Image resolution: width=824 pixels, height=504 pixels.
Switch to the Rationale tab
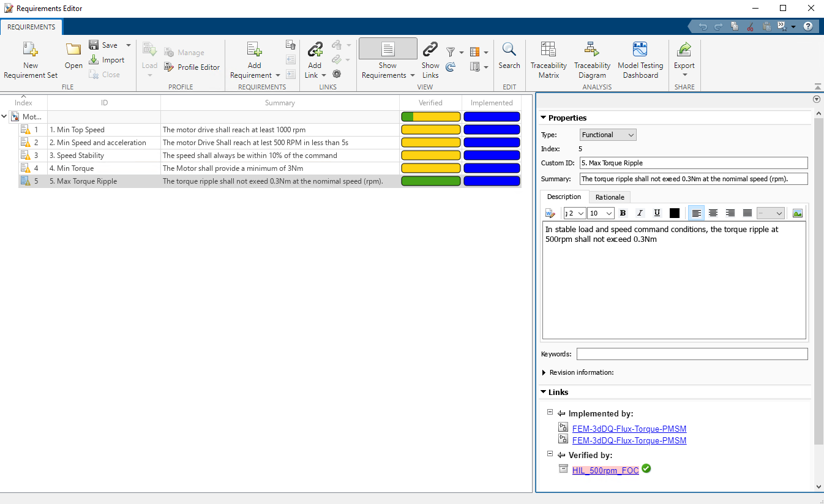[x=609, y=197]
